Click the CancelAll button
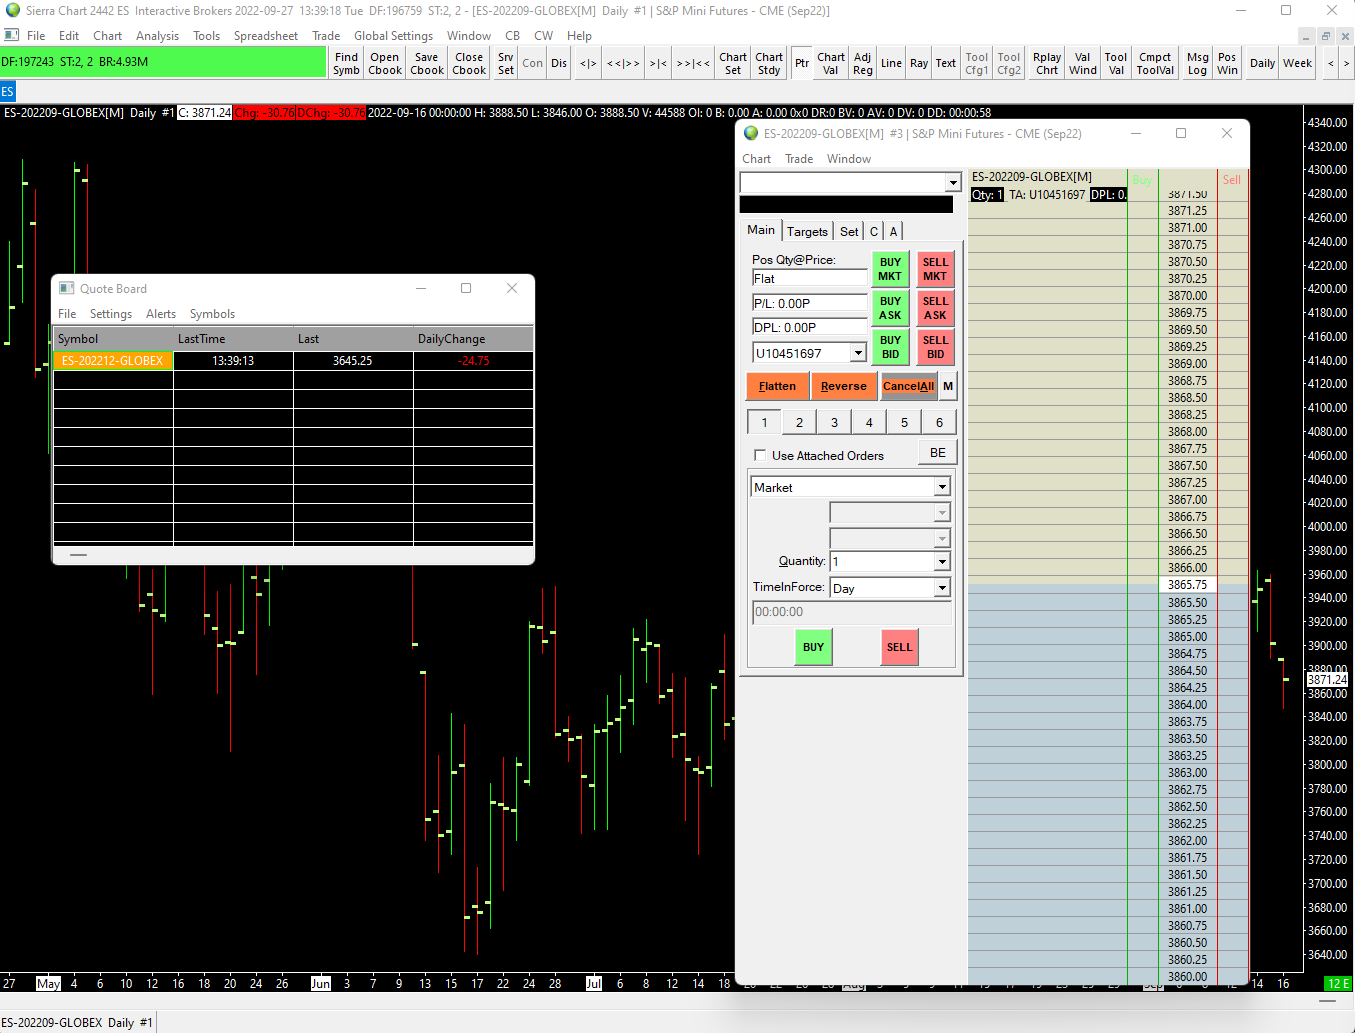This screenshot has width=1355, height=1033. pyautogui.click(x=908, y=386)
